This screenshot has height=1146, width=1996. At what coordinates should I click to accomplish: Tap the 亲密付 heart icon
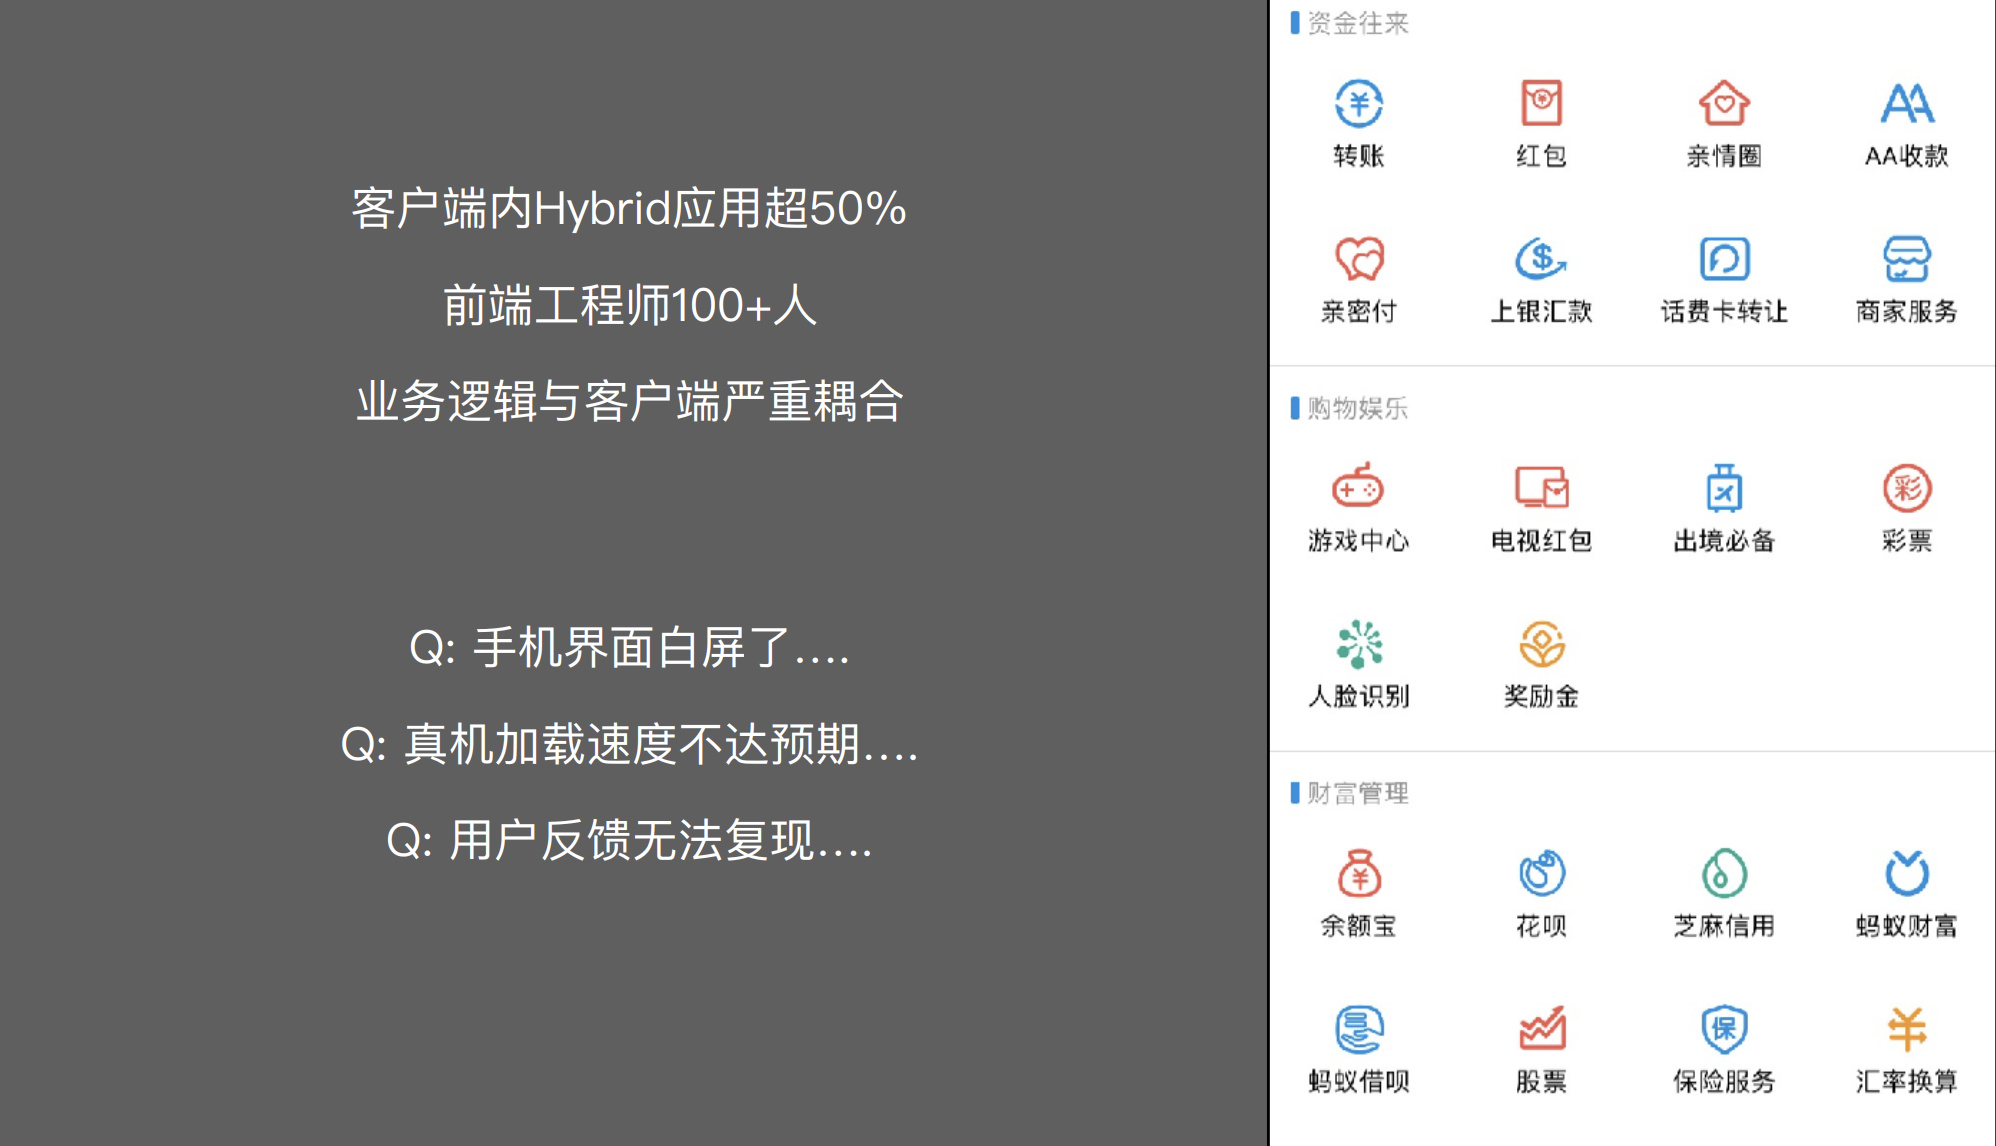coord(1358,259)
